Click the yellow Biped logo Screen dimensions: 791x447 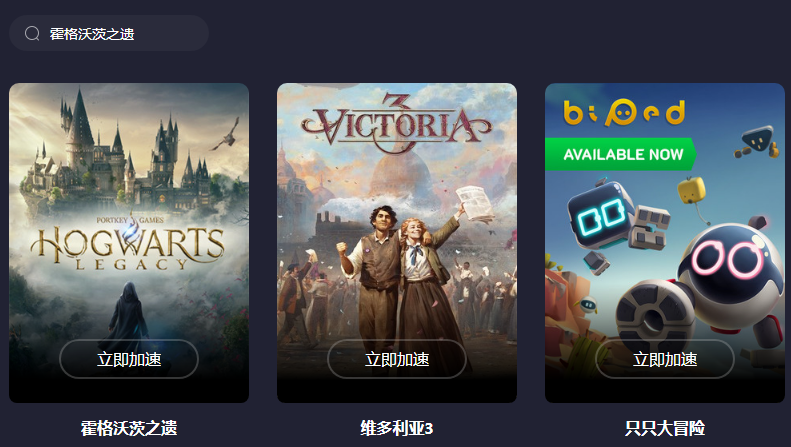pyautogui.click(x=624, y=112)
